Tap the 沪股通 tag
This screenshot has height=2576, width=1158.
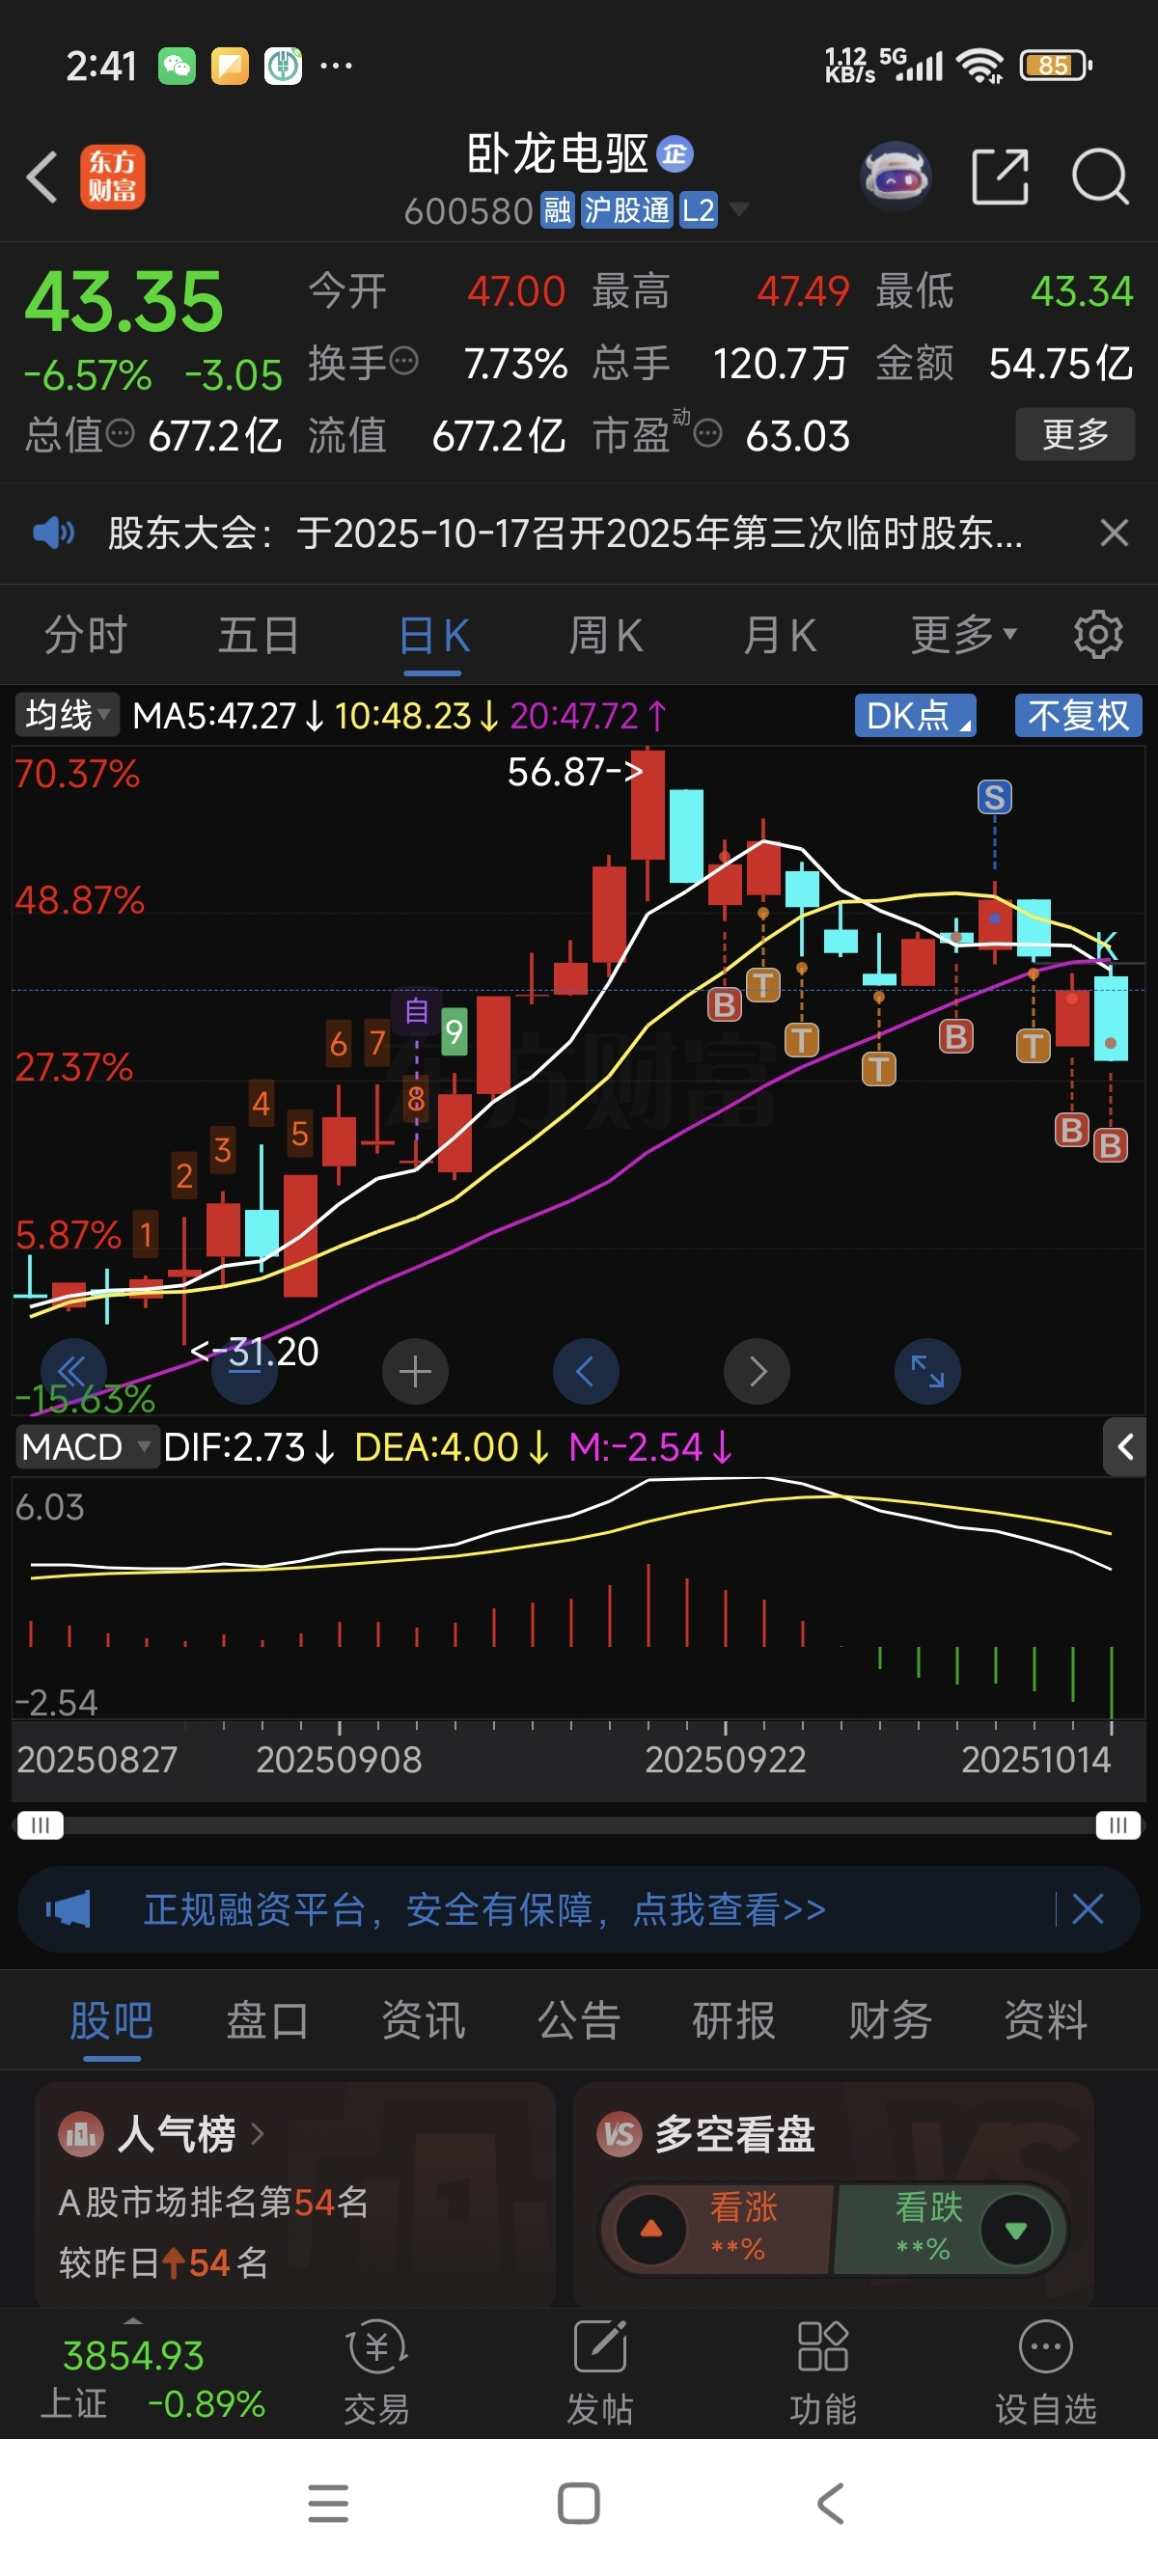coord(627,210)
